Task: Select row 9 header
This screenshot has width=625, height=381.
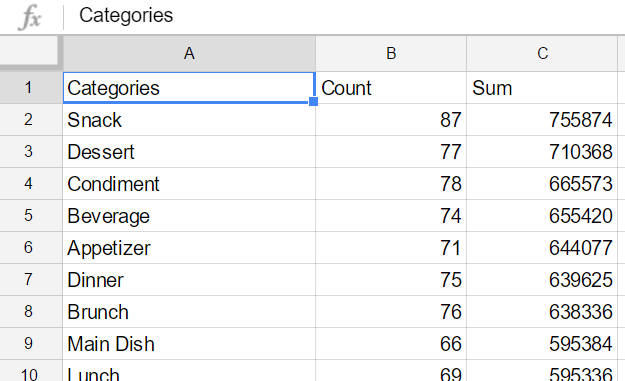Action: point(29,344)
